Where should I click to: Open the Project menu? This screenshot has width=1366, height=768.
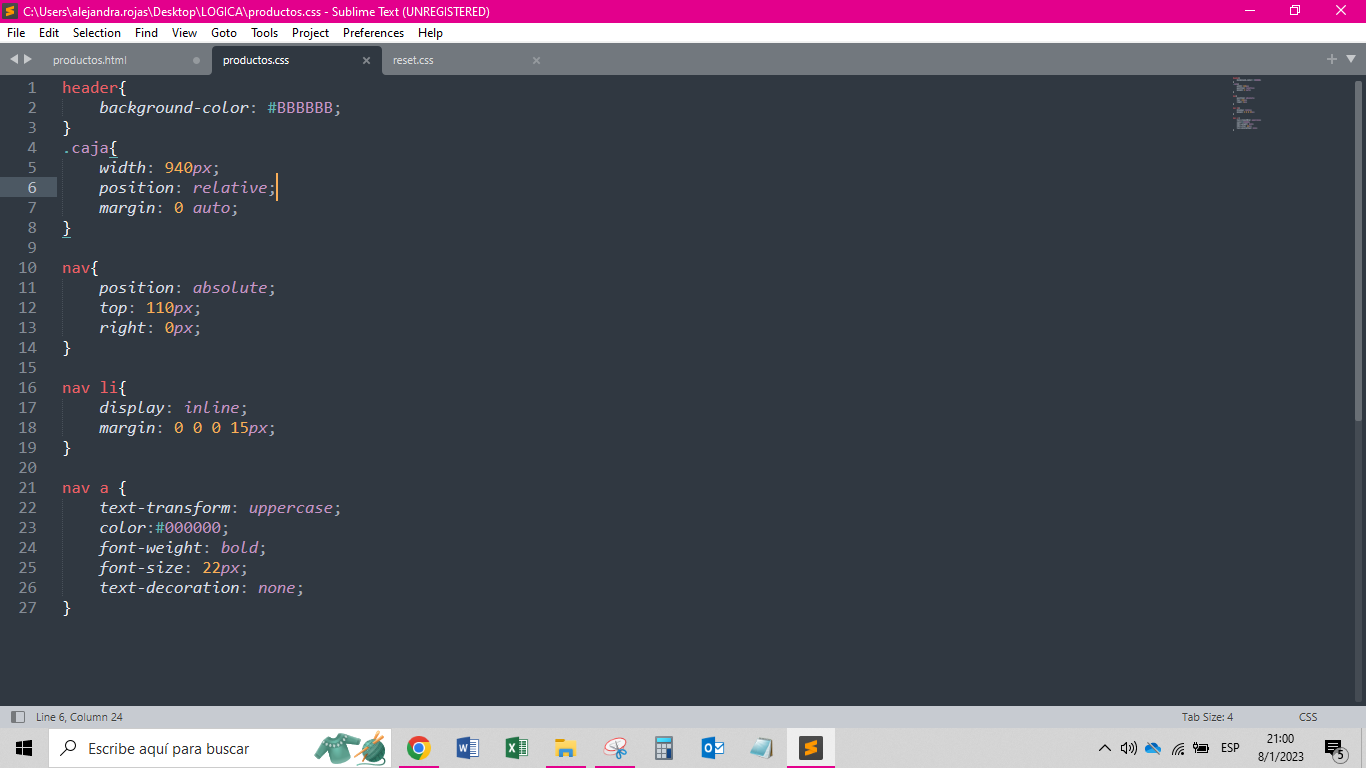click(x=310, y=33)
